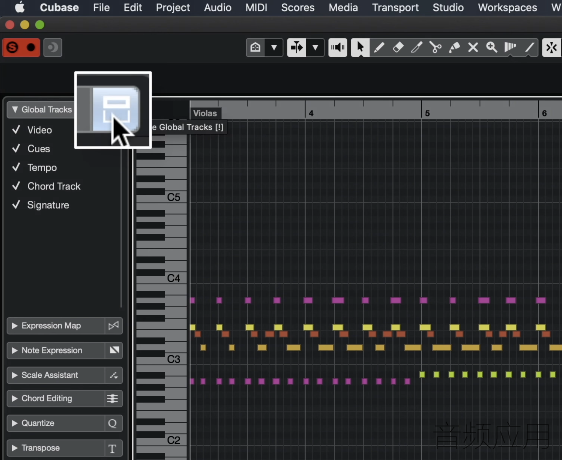Select the Split scissors tool
Screen dimensions: 562x460
pos(435,47)
